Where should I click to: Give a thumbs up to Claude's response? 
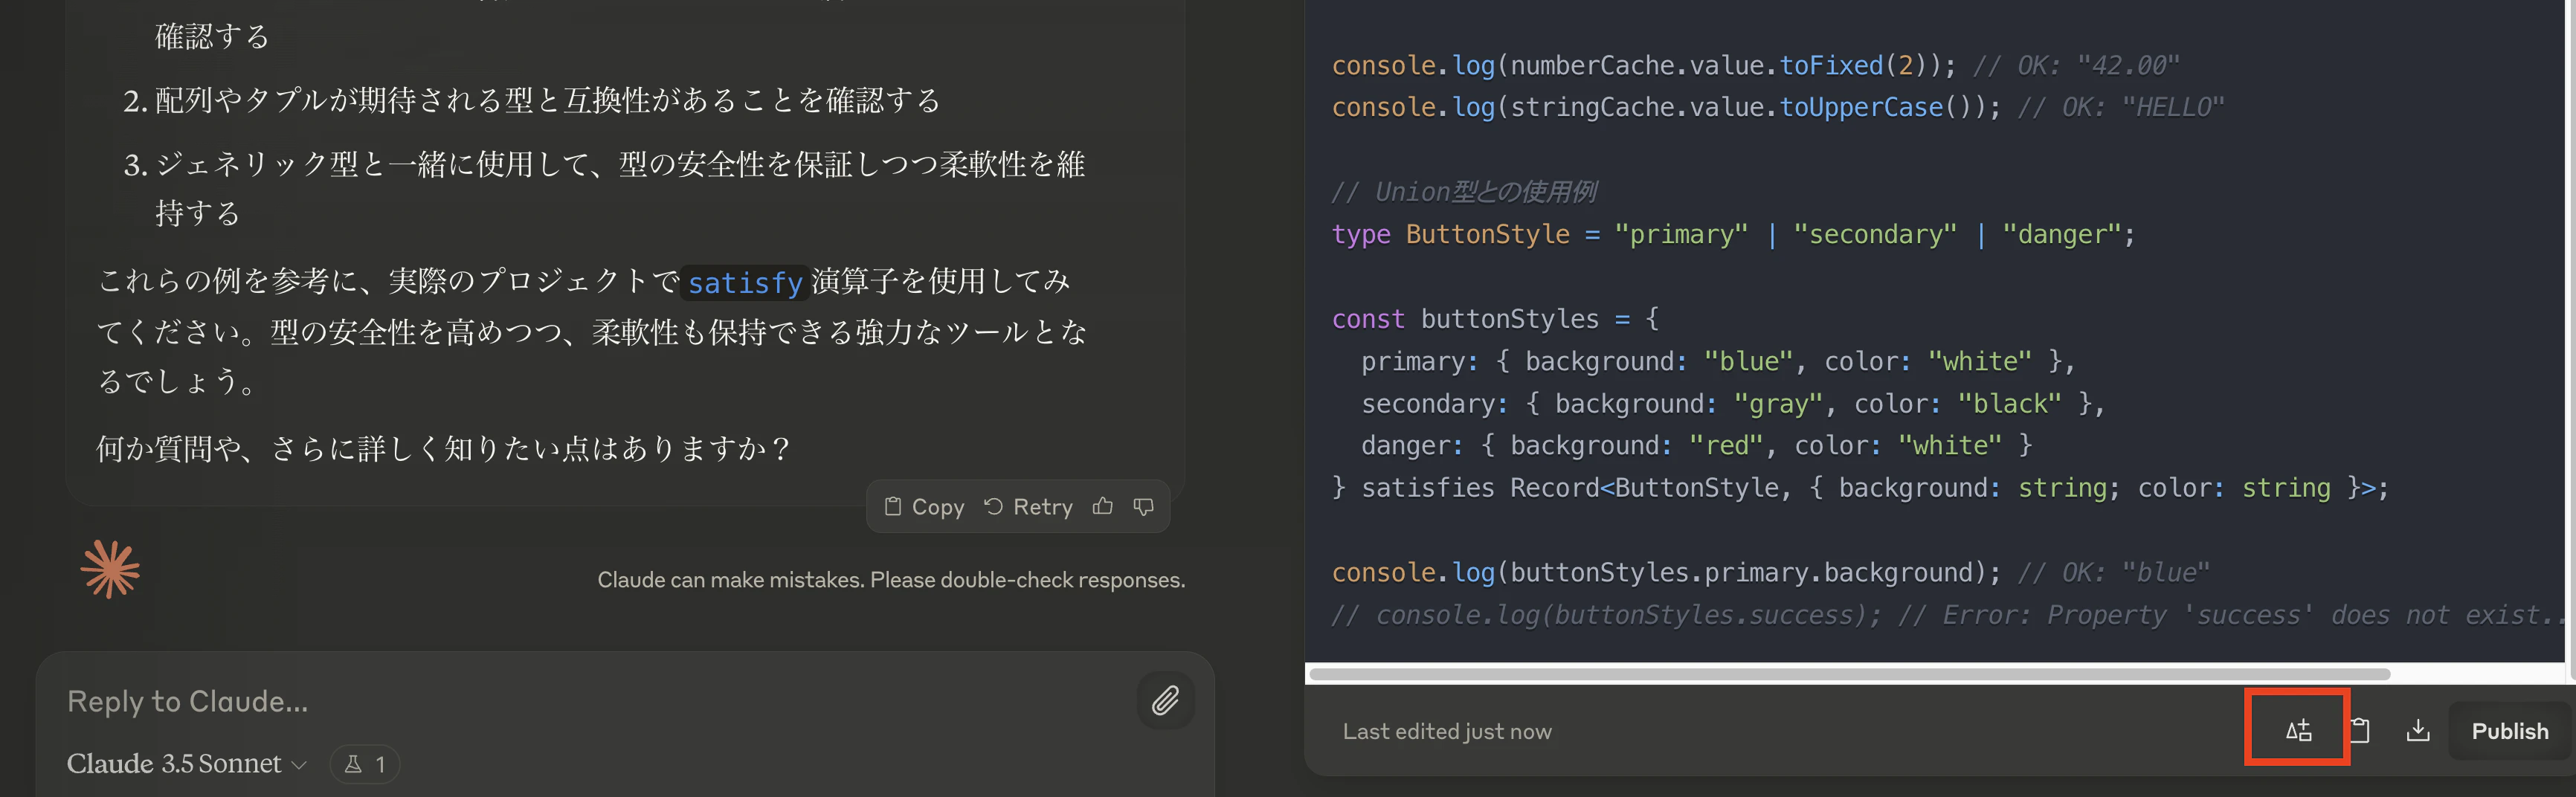coord(1102,506)
